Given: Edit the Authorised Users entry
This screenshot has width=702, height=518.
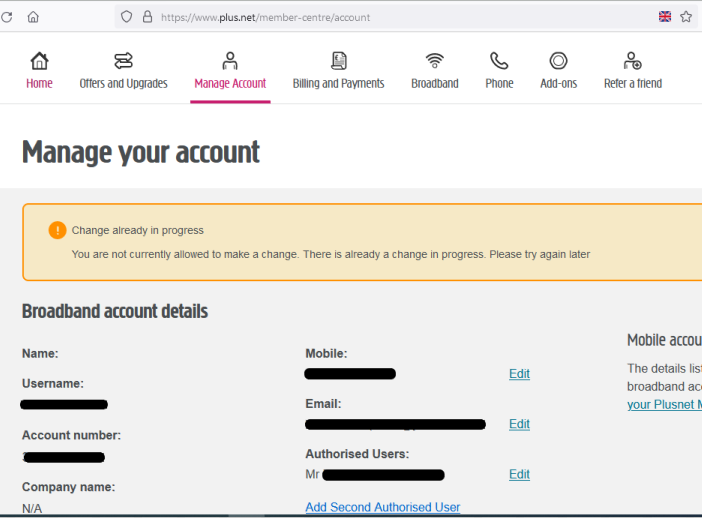Looking at the screenshot, I should click(519, 475).
